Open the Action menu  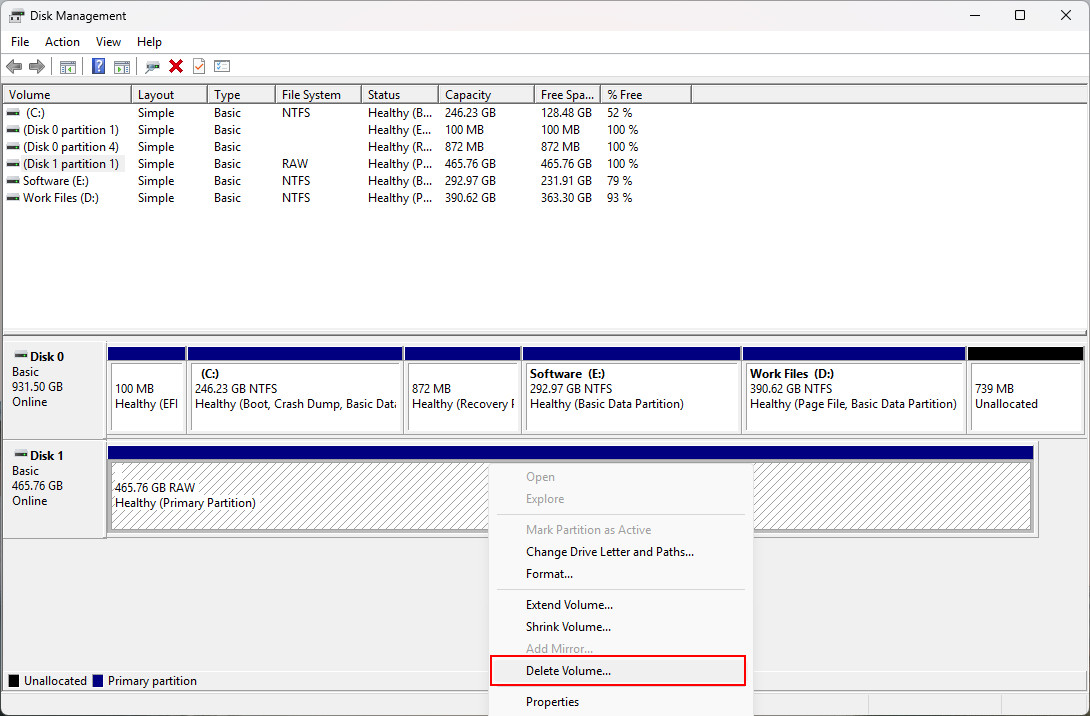(63, 42)
